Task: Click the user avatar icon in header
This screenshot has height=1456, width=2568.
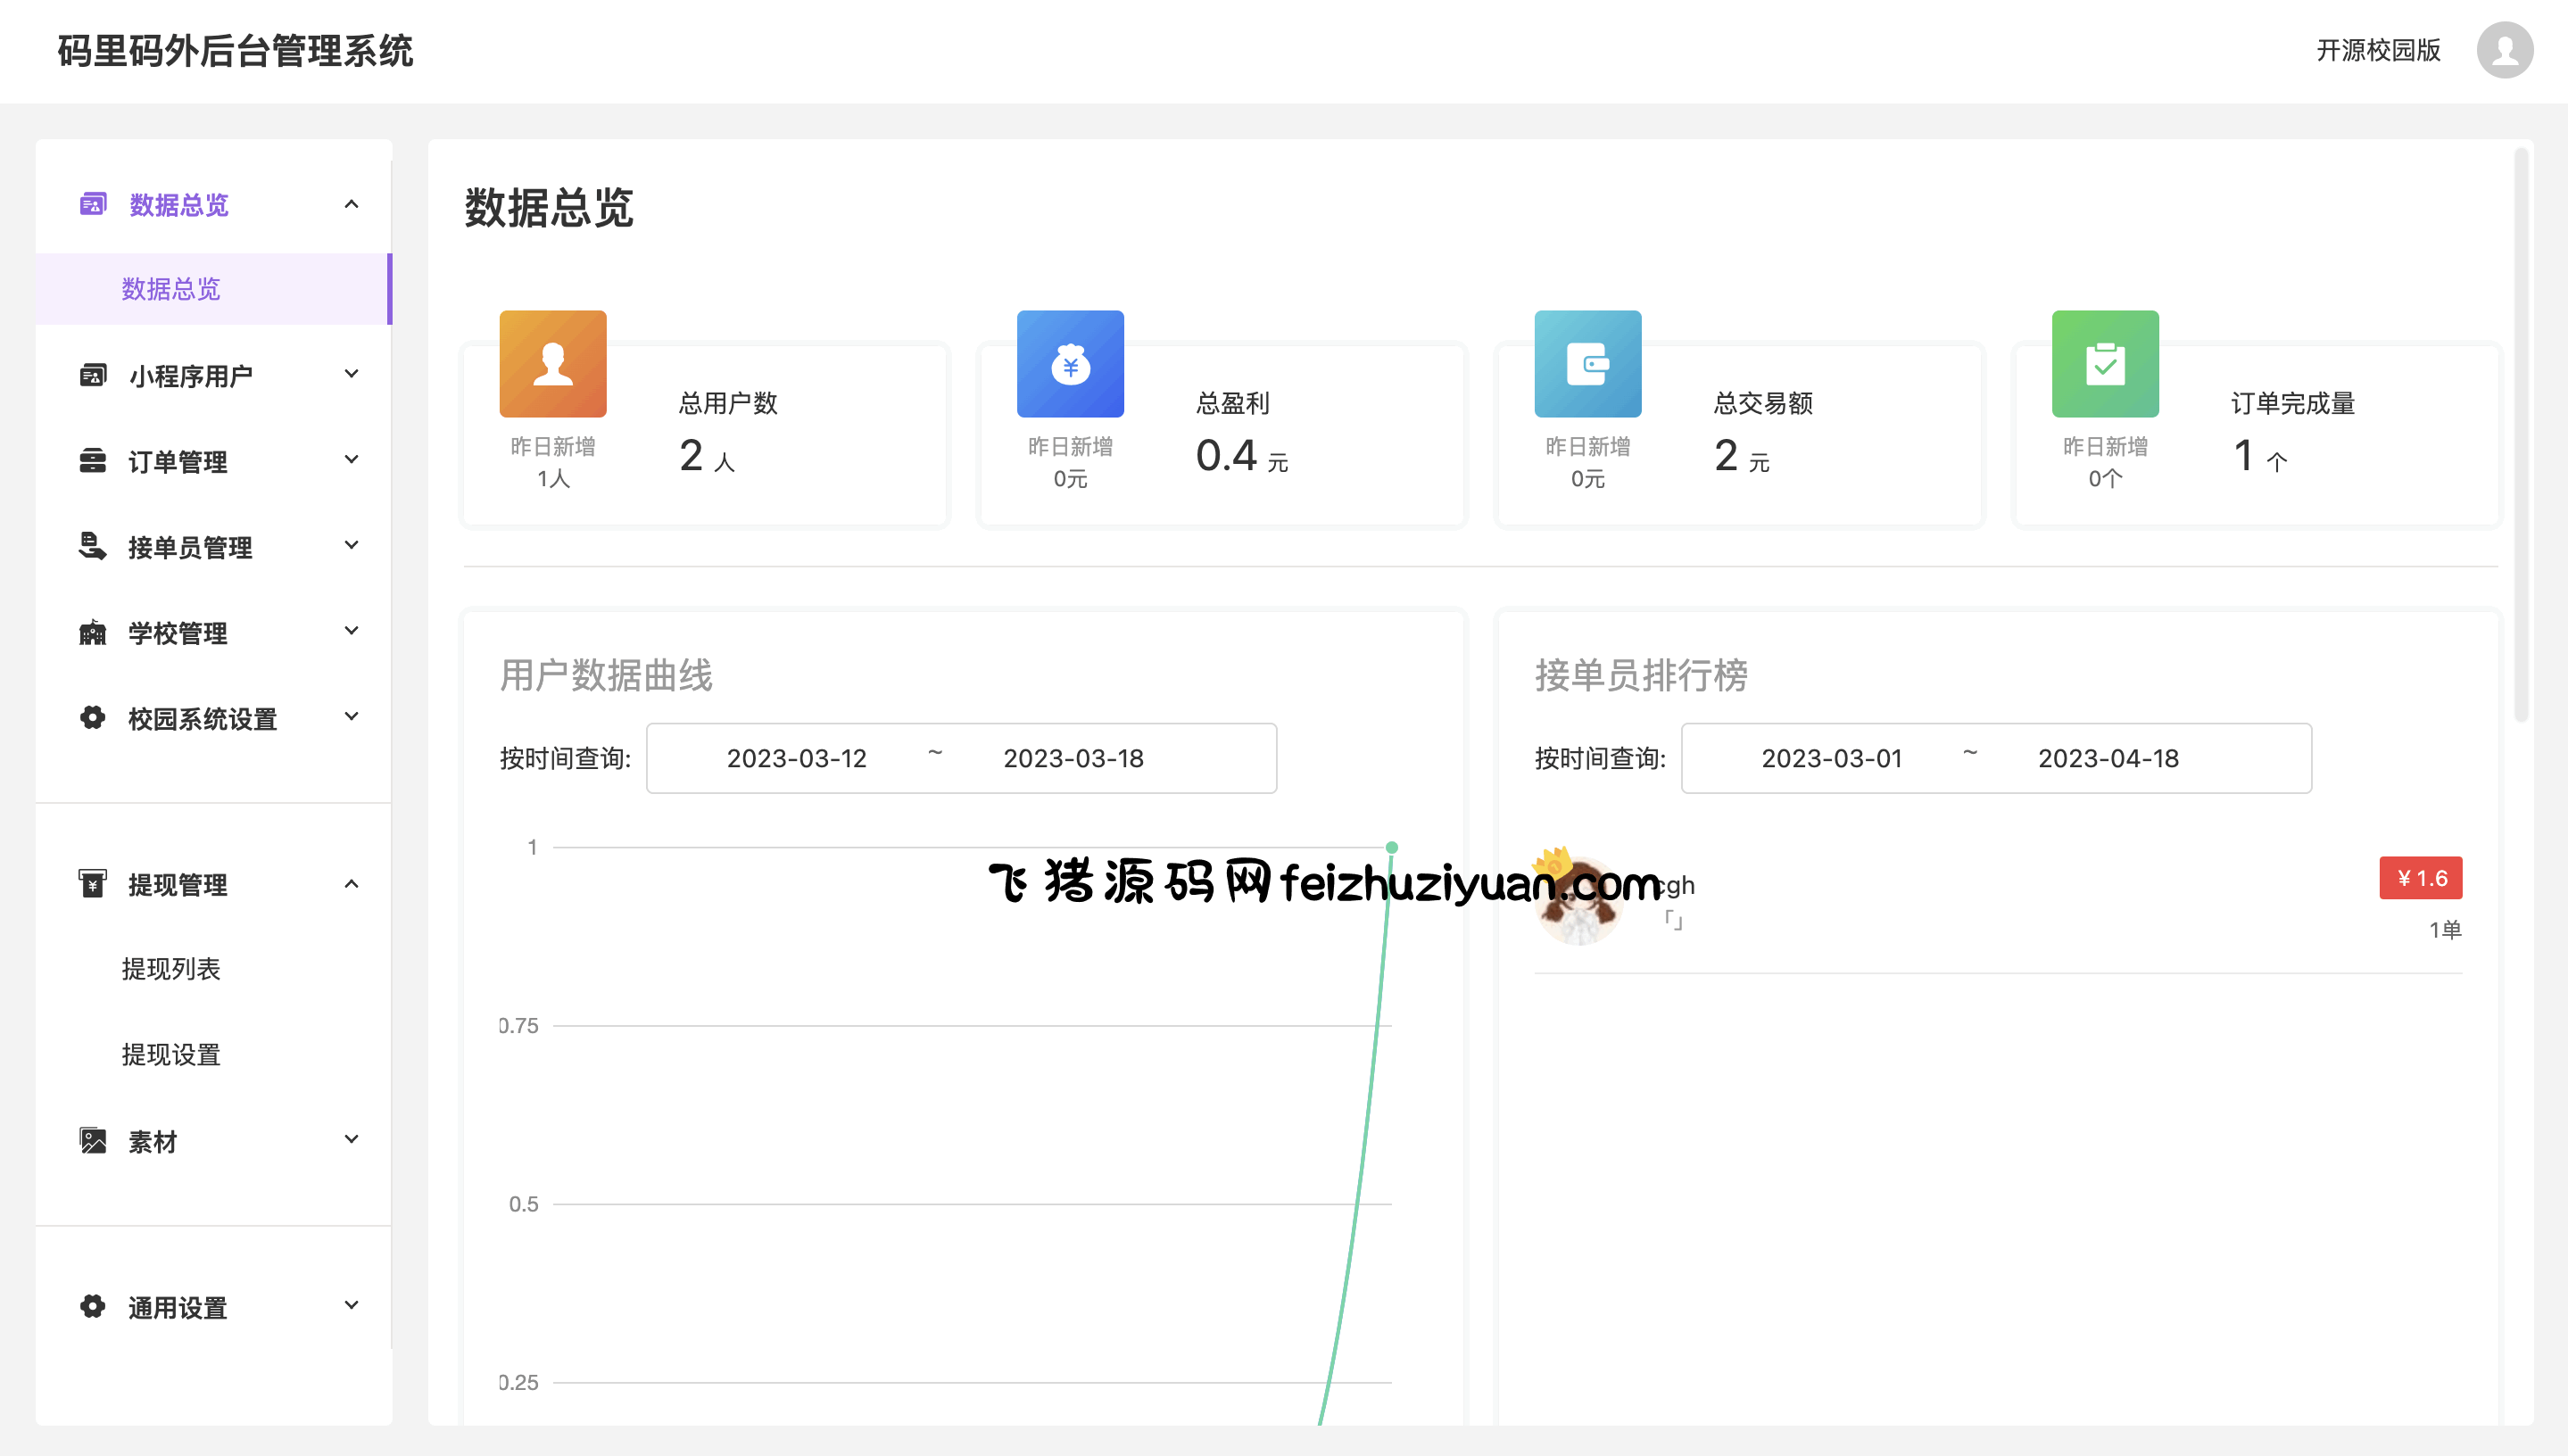Action: (2503, 50)
